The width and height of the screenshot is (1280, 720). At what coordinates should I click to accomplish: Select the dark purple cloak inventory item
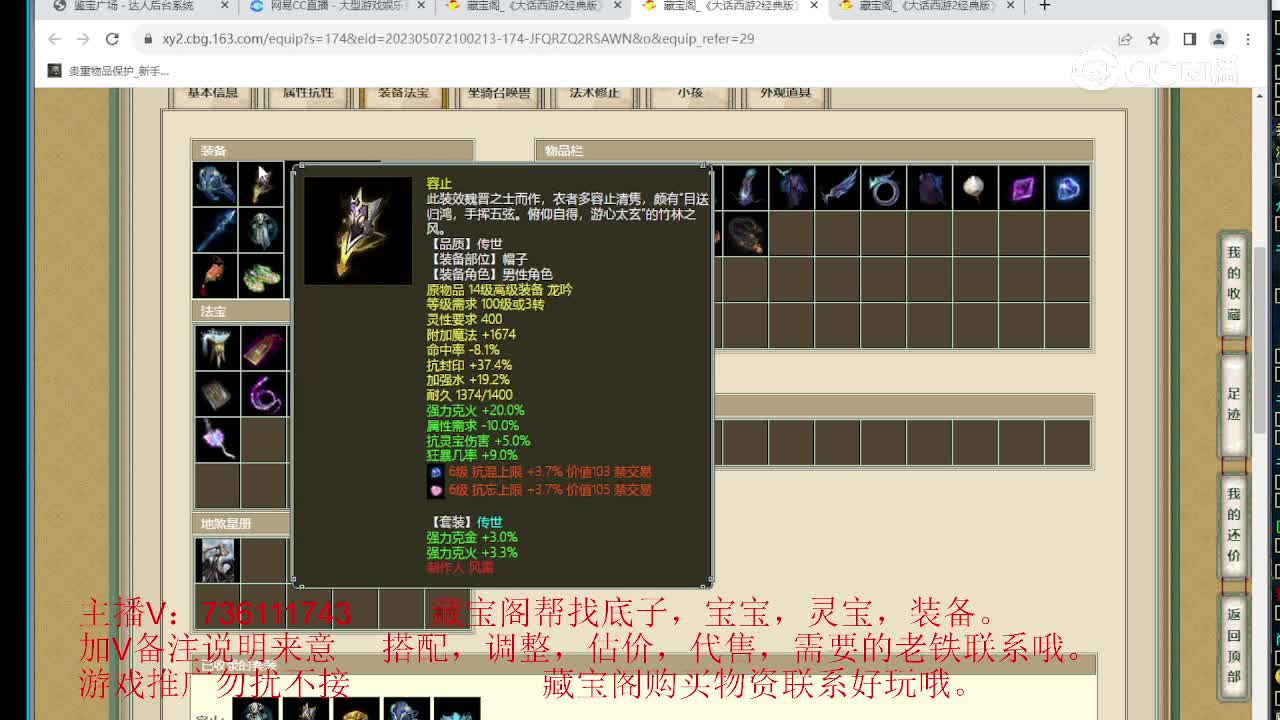[x=930, y=188]
